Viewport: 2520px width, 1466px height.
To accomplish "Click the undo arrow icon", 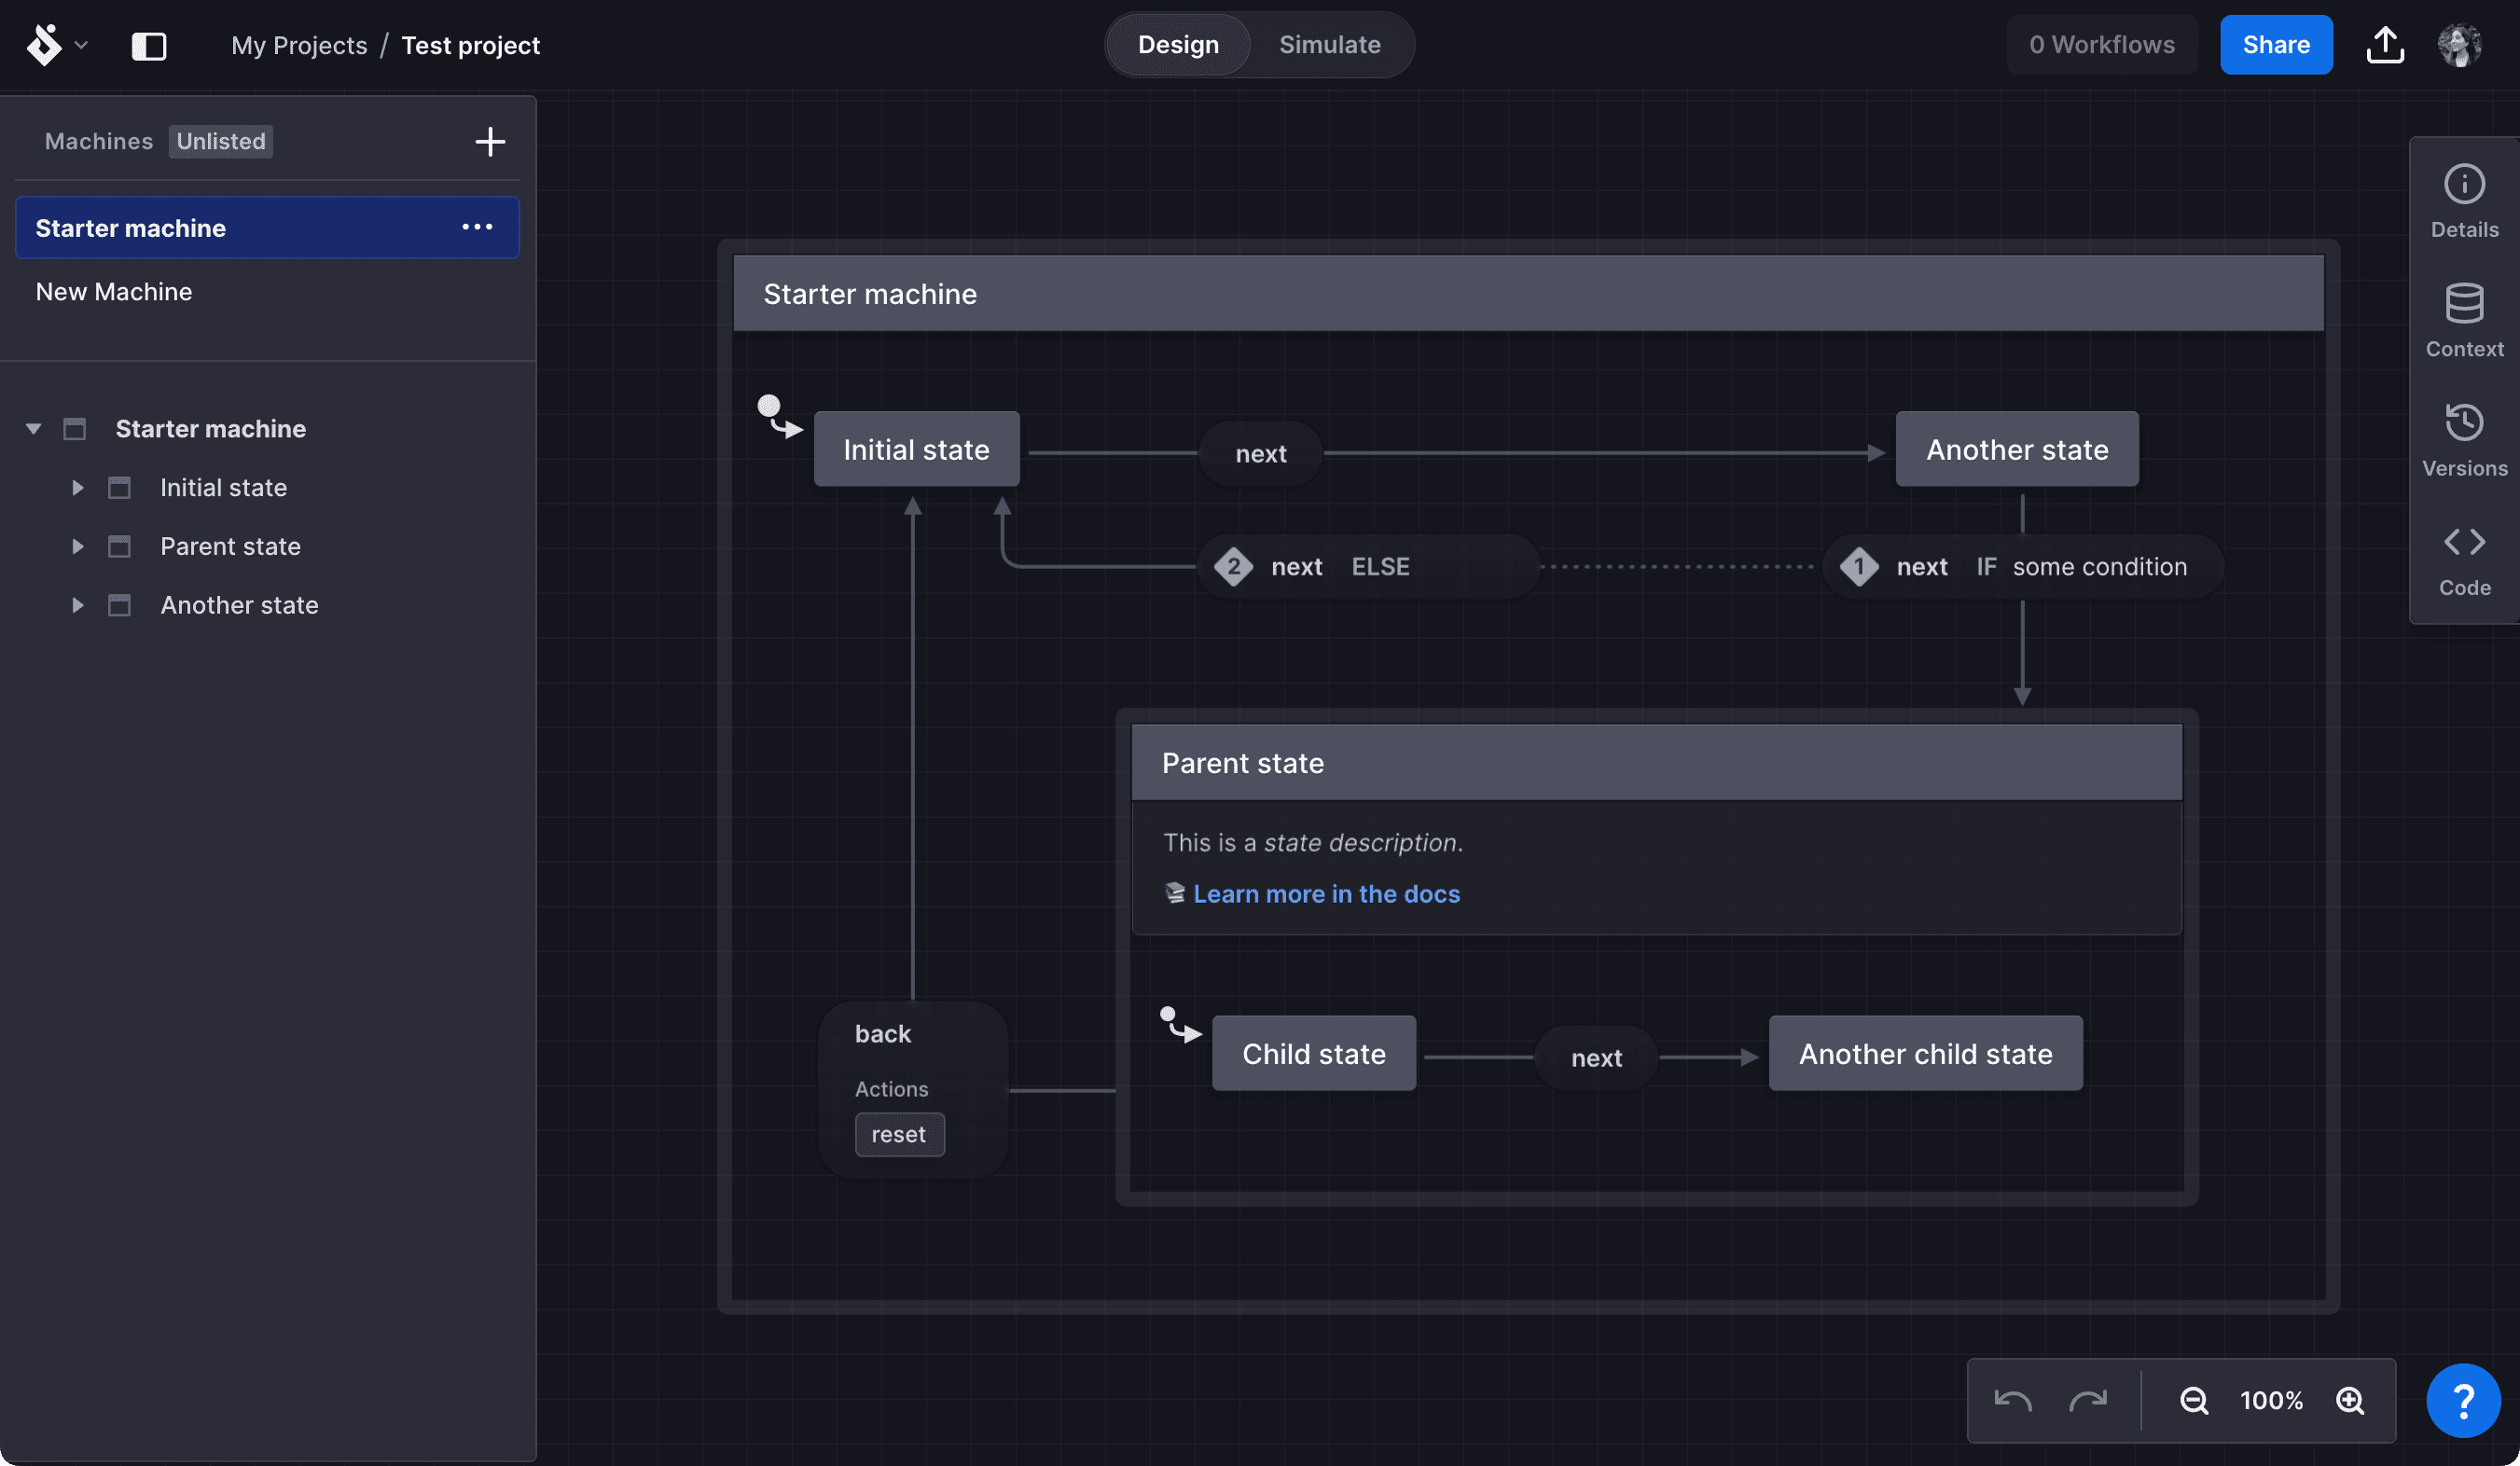I will tap(2012, 1400).
